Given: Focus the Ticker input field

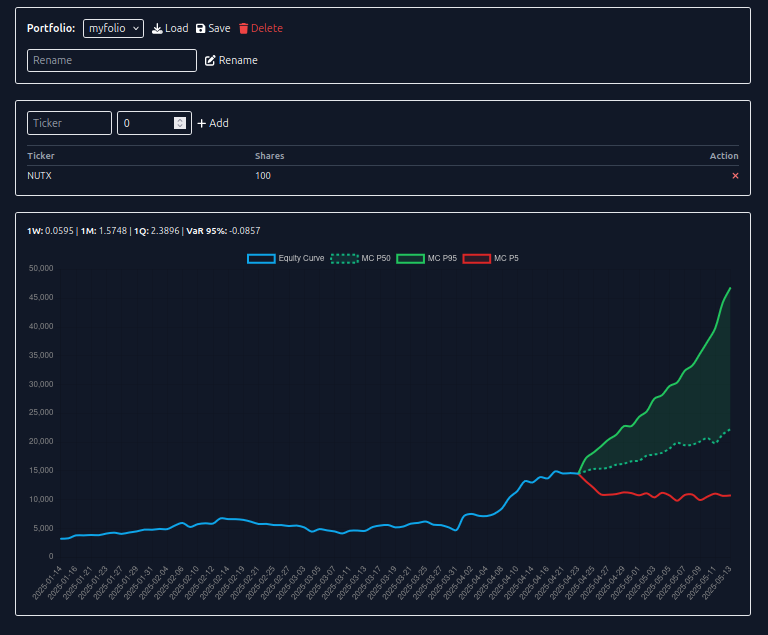Looking at the screenshot, I should point(70,123).
